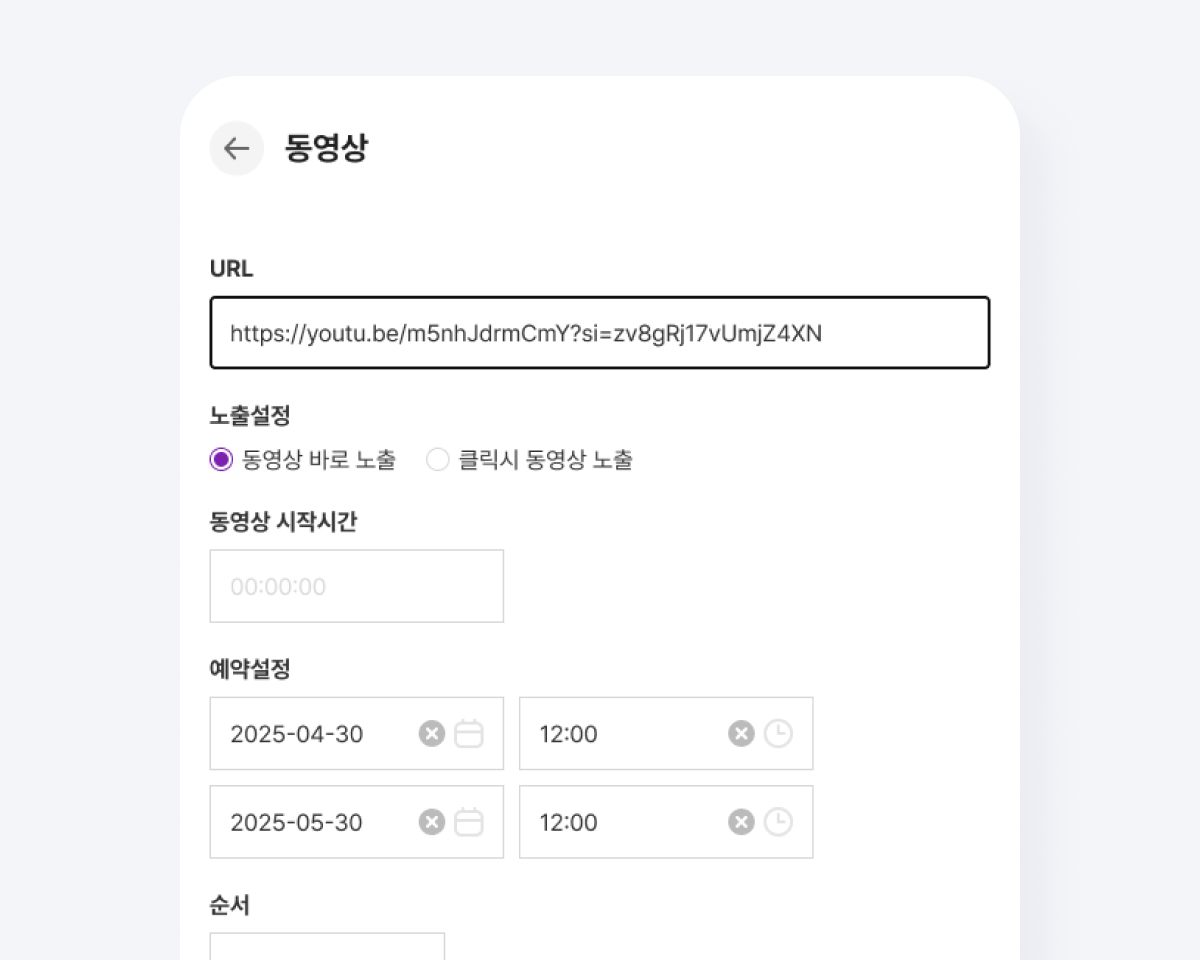Go back using the arrow beside 동영상
The height and width of the screenshot is (960, 1200).
pyautogui.click(x=236, y=148)
